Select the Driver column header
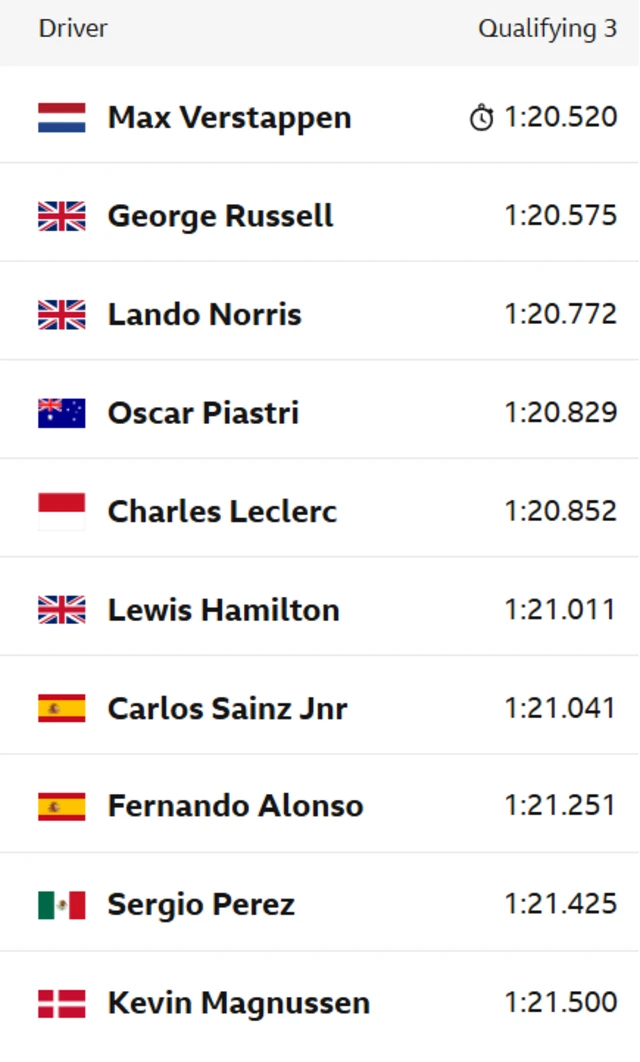The height and width of the screenshot is (1062, 640). pos(73,29)
